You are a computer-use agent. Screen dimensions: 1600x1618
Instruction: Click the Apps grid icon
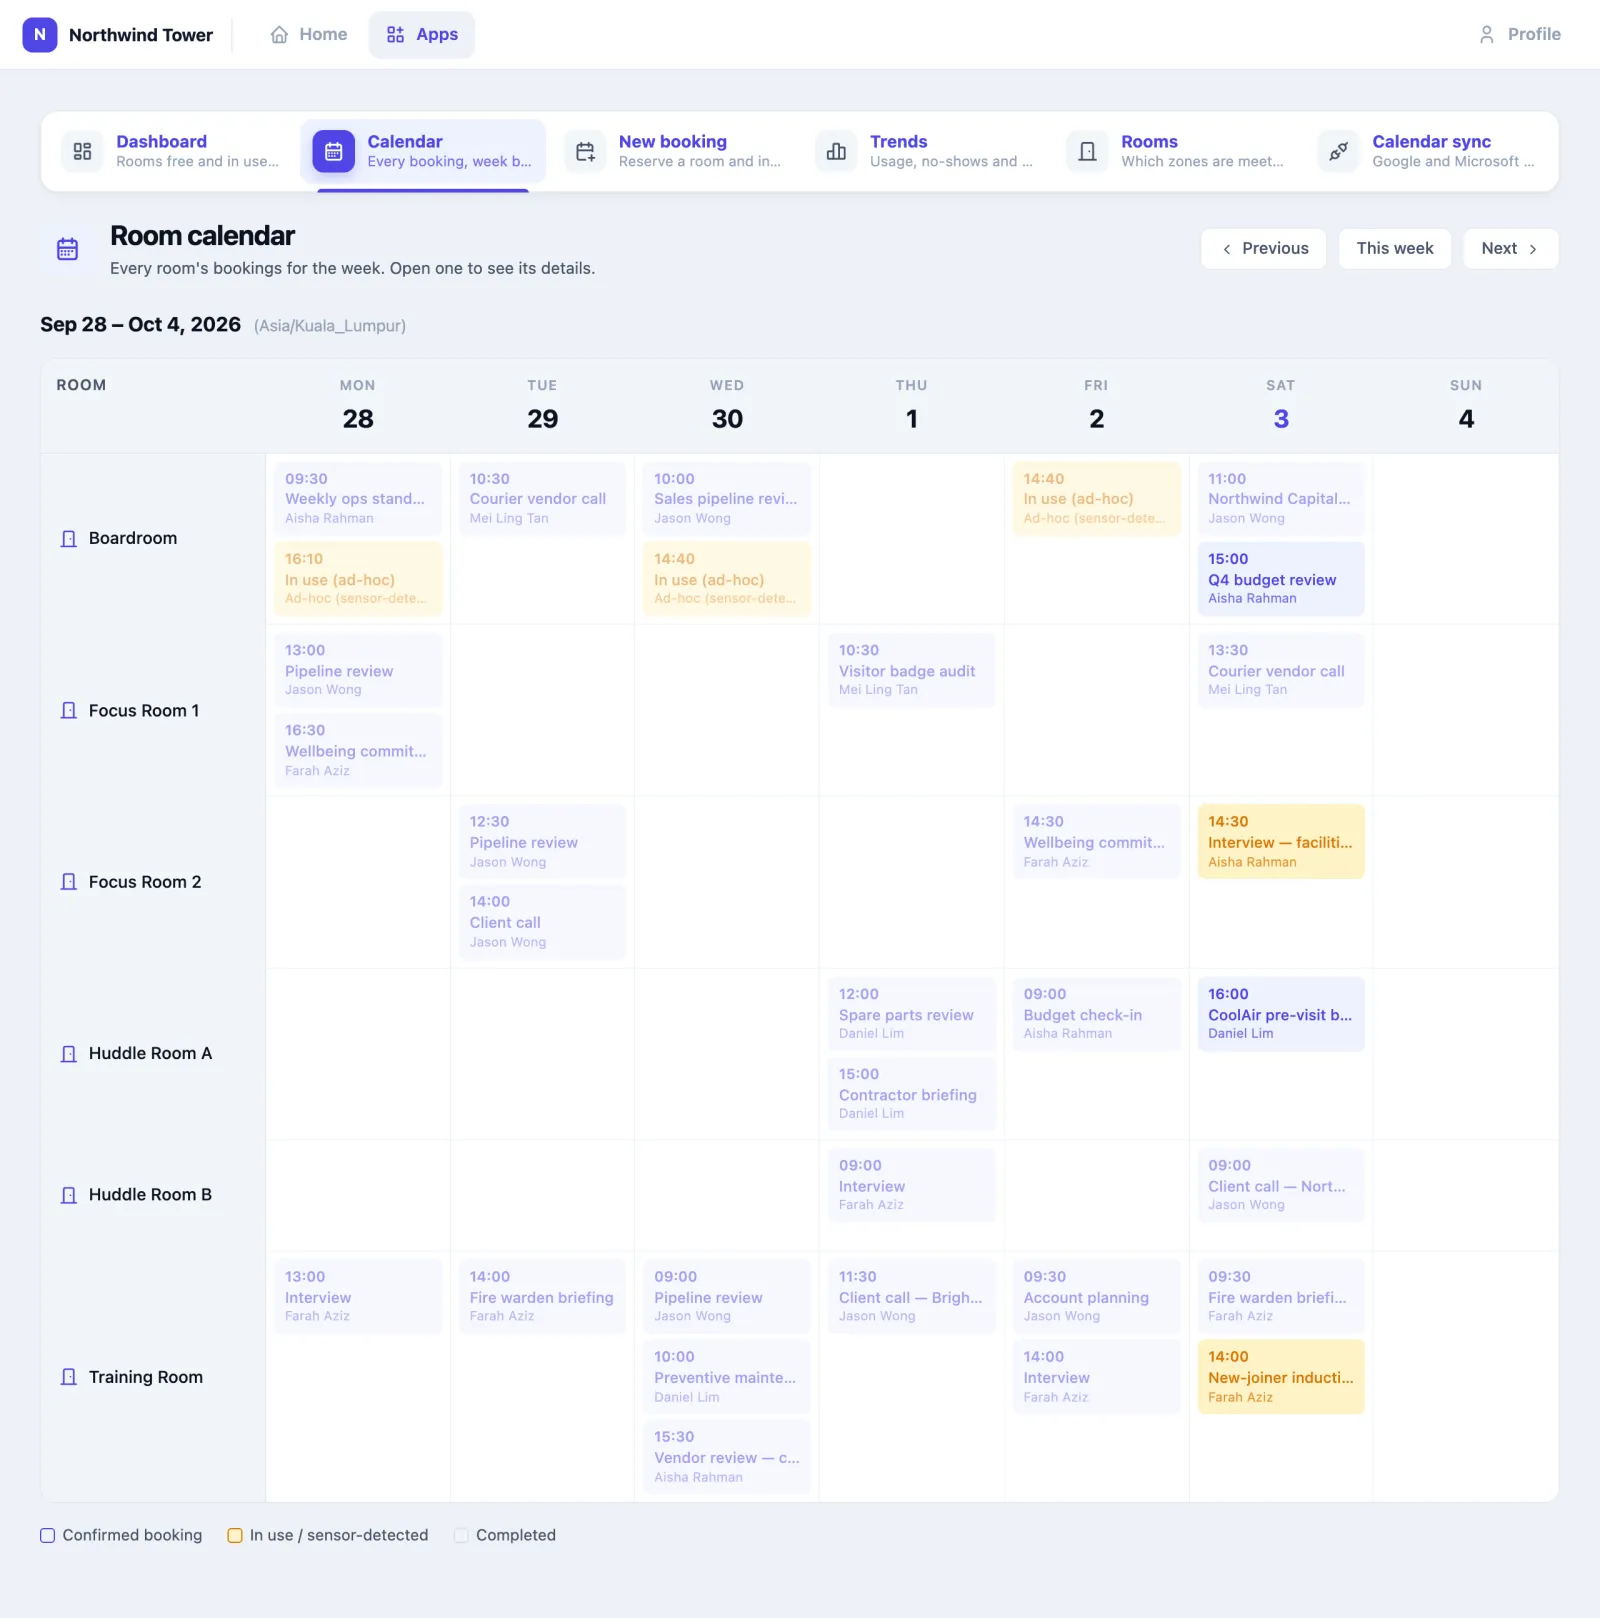tap(395, 34)
